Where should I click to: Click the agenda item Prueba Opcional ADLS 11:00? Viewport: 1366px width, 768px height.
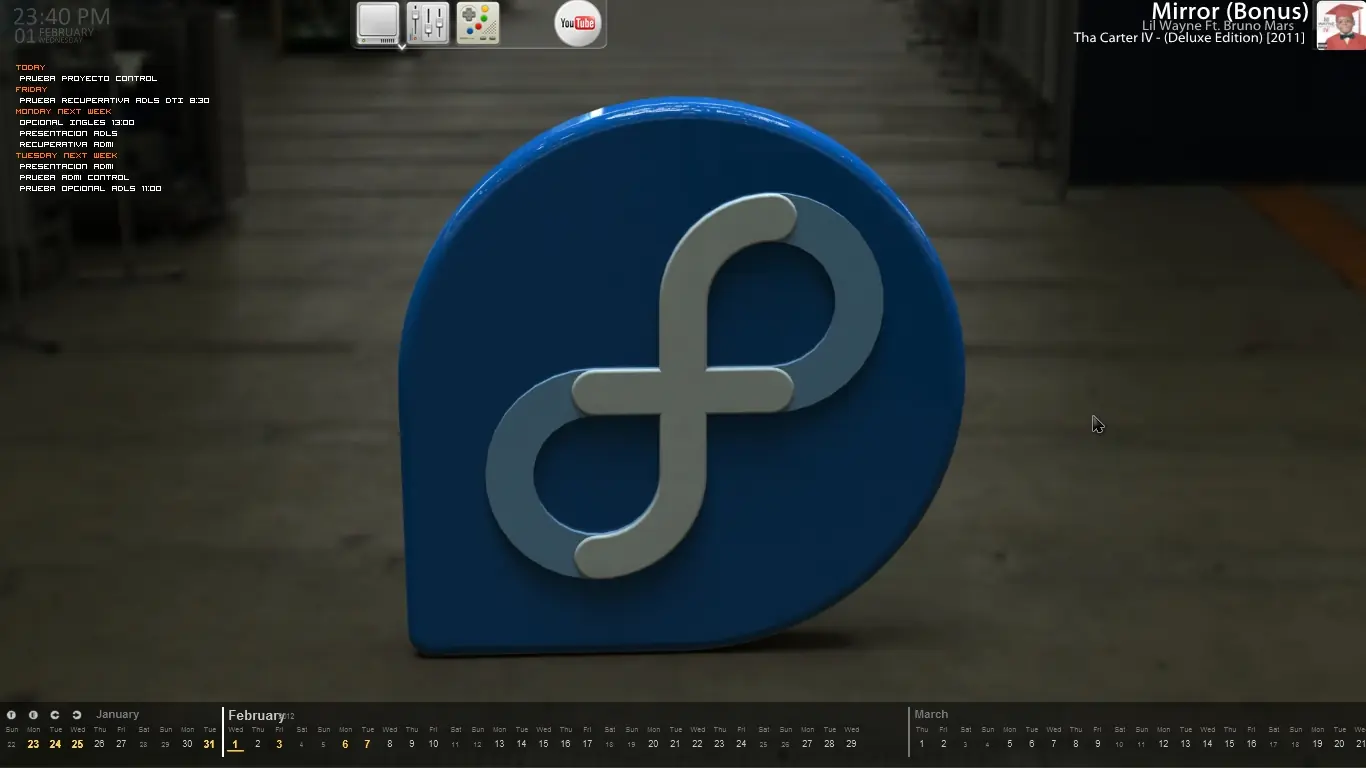(x=90, y=188)
